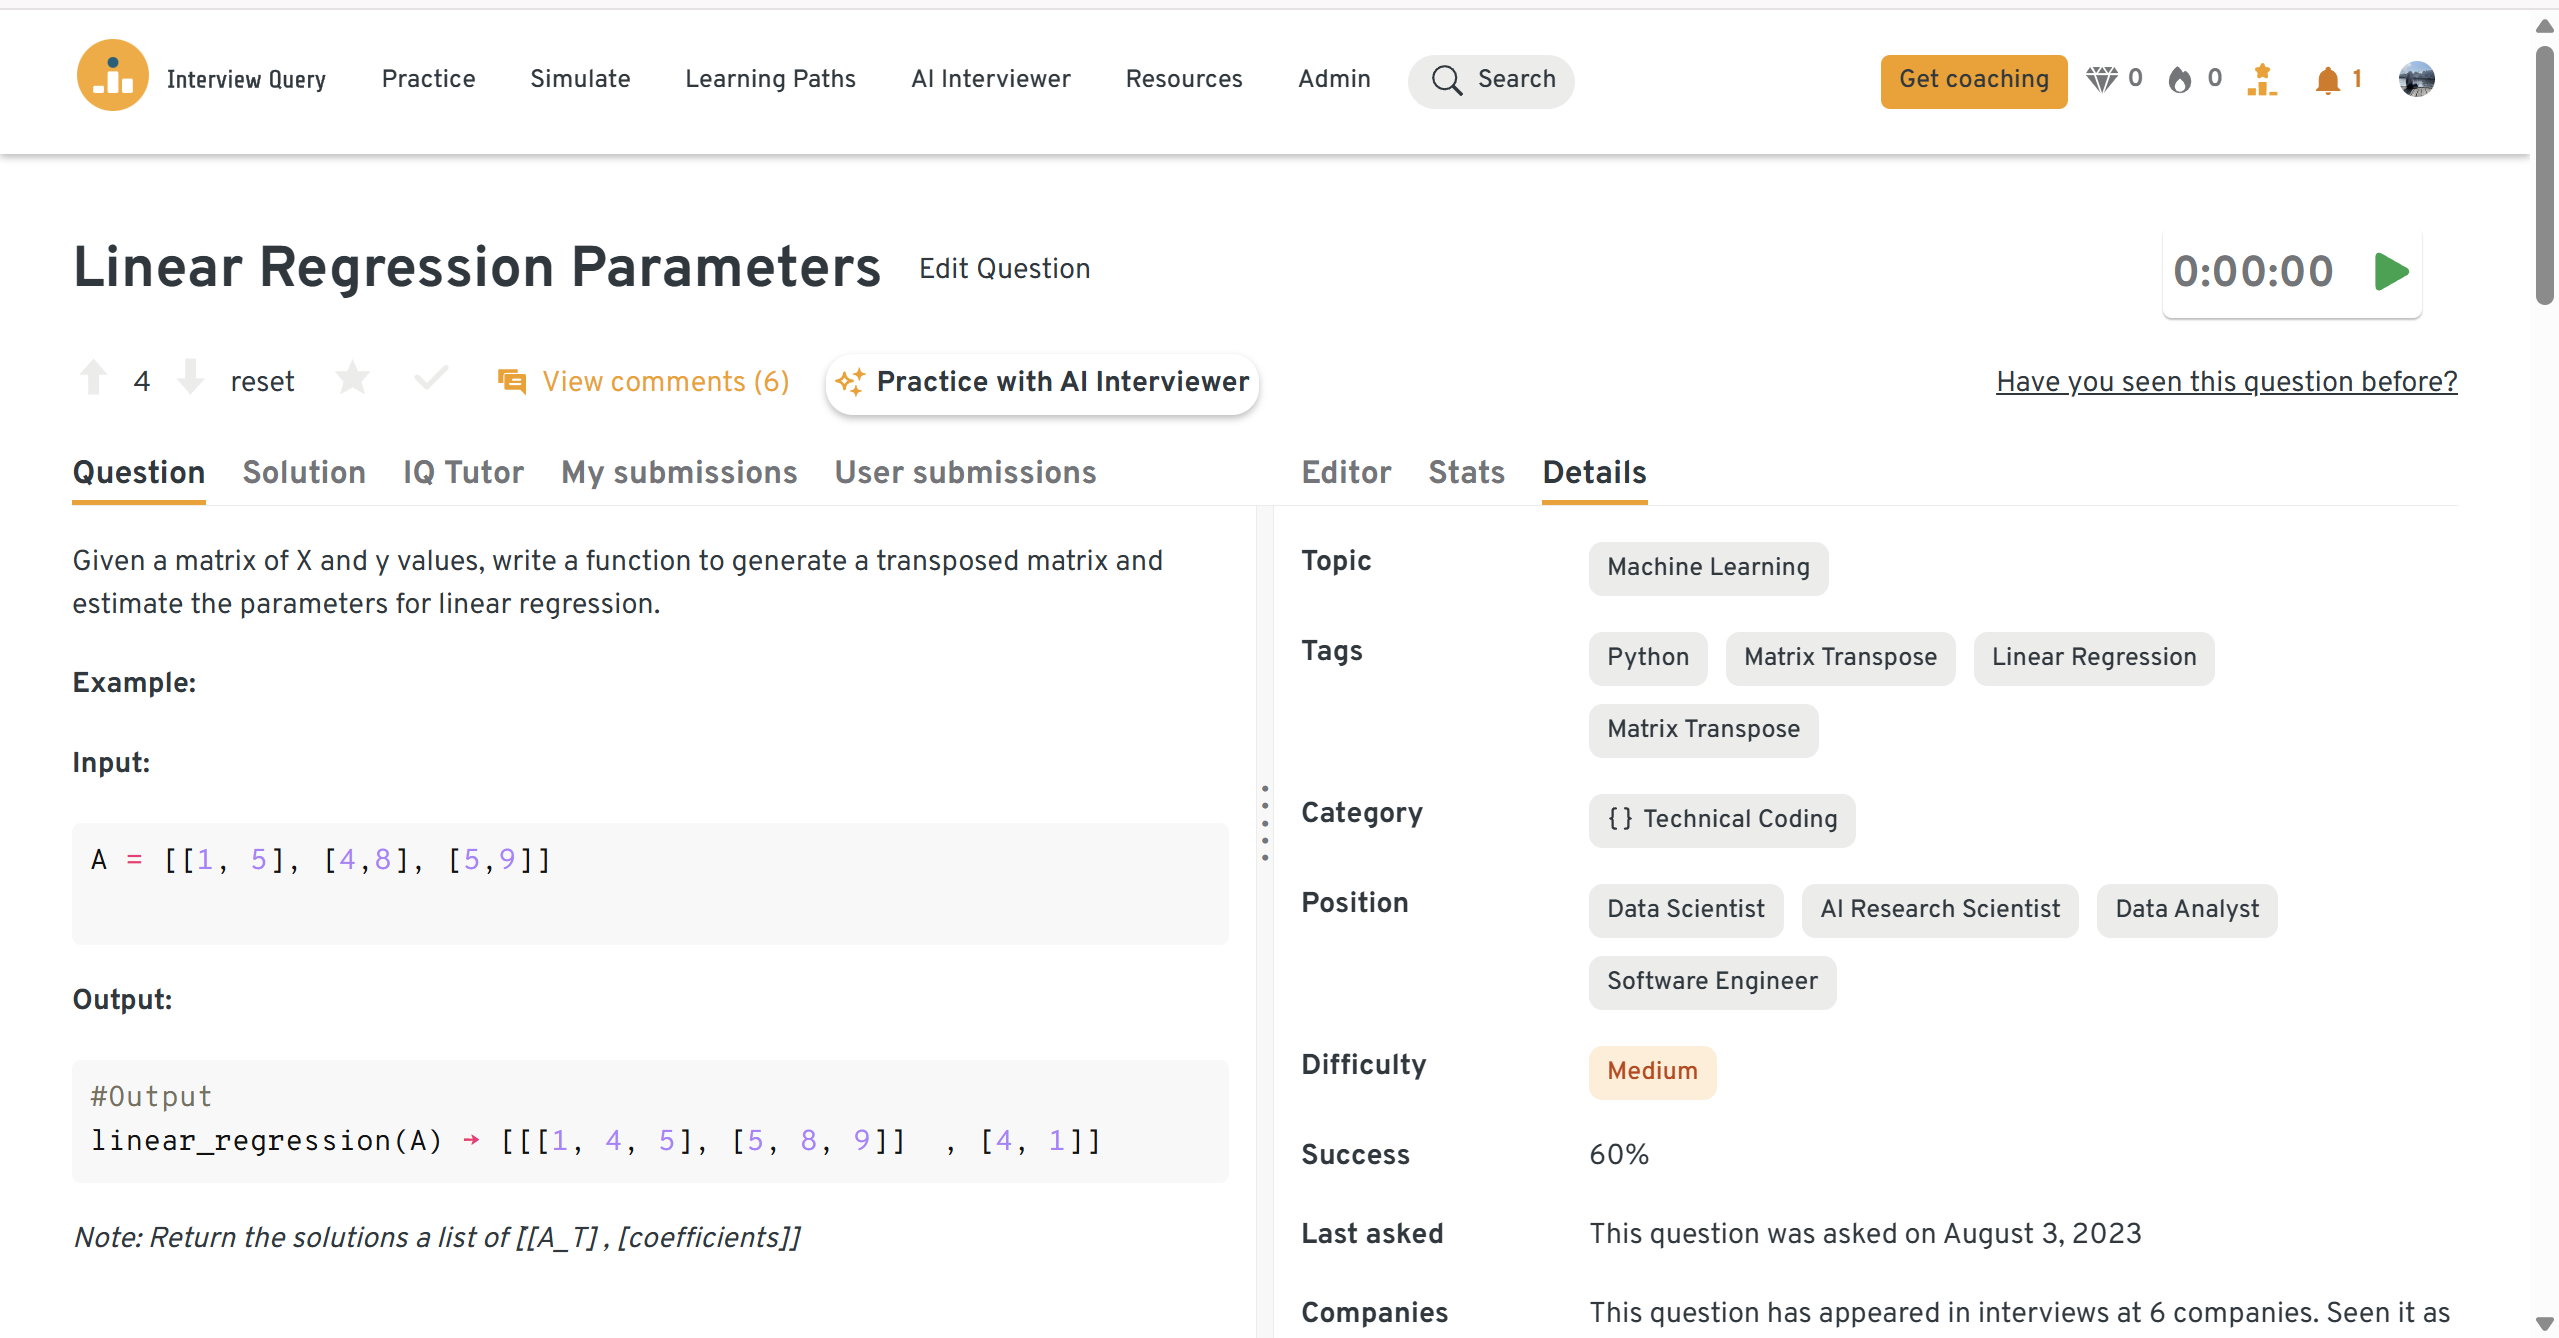Open the user profile avatar menu
Image resolution: width=2559 pixels, height=1338 pixels.
pyautogui.click(x=2416, y=79)
